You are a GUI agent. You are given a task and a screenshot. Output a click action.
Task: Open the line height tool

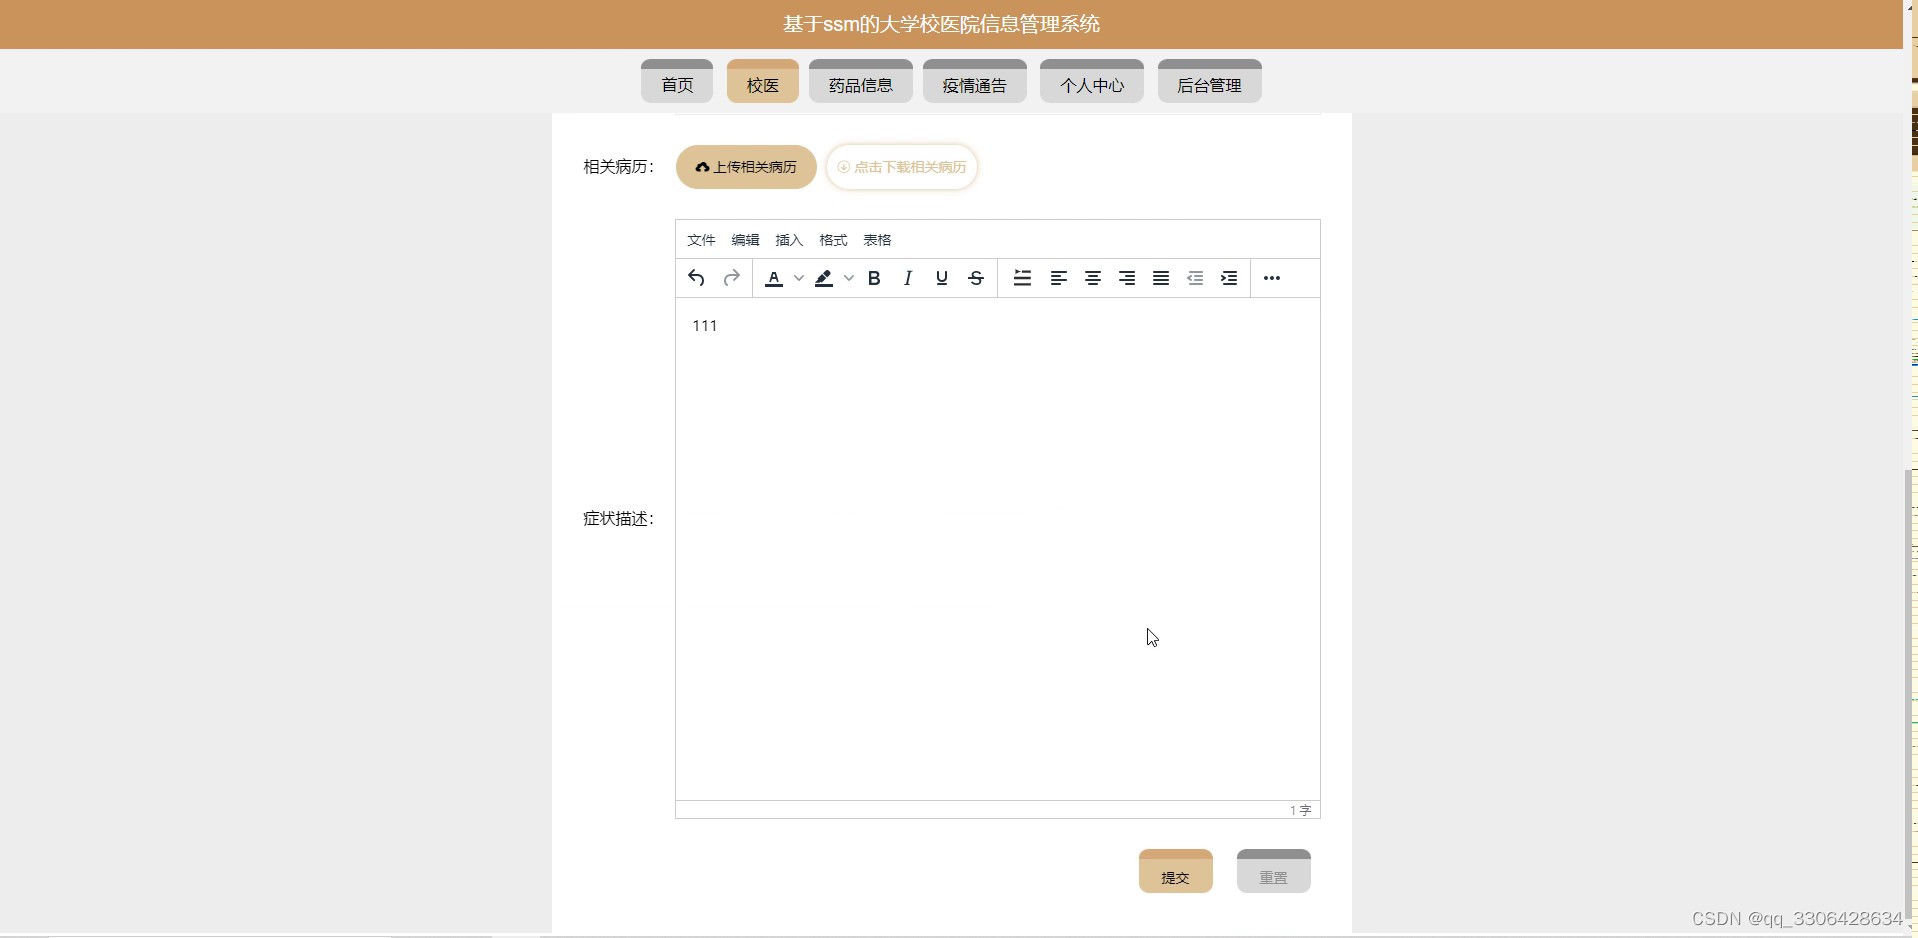pyautogui.click(x=1022, y=278)
